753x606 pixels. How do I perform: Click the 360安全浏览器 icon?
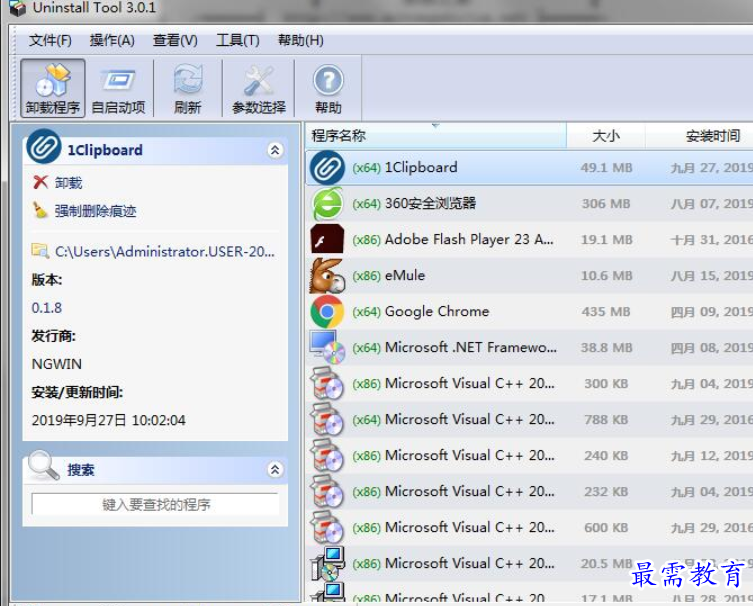pyautogui.click(x=327, y=204)
